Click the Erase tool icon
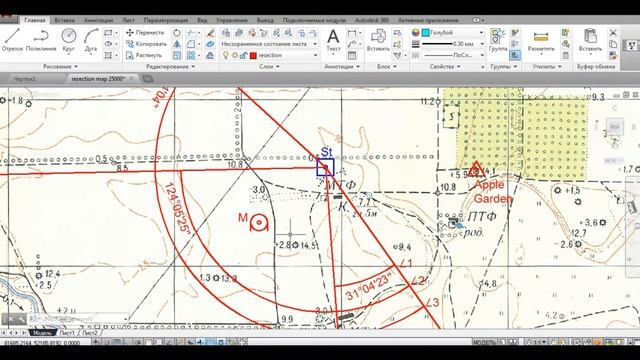This screenshot has height=360, width=640. coord(210,33)
